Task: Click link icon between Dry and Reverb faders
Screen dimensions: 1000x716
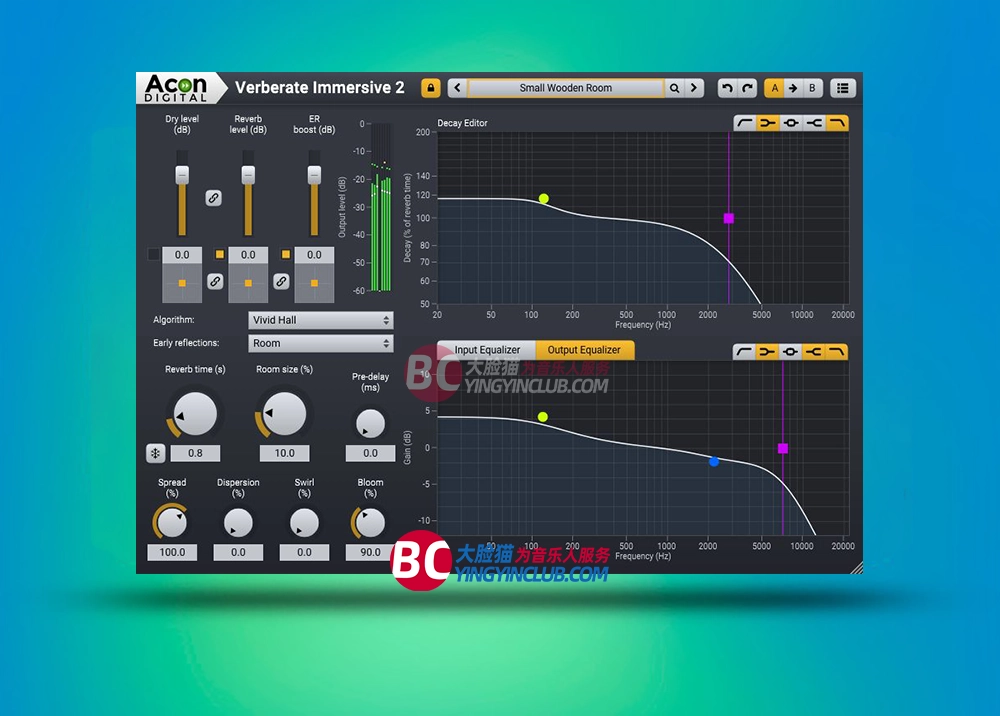Action: coord(214,198)
